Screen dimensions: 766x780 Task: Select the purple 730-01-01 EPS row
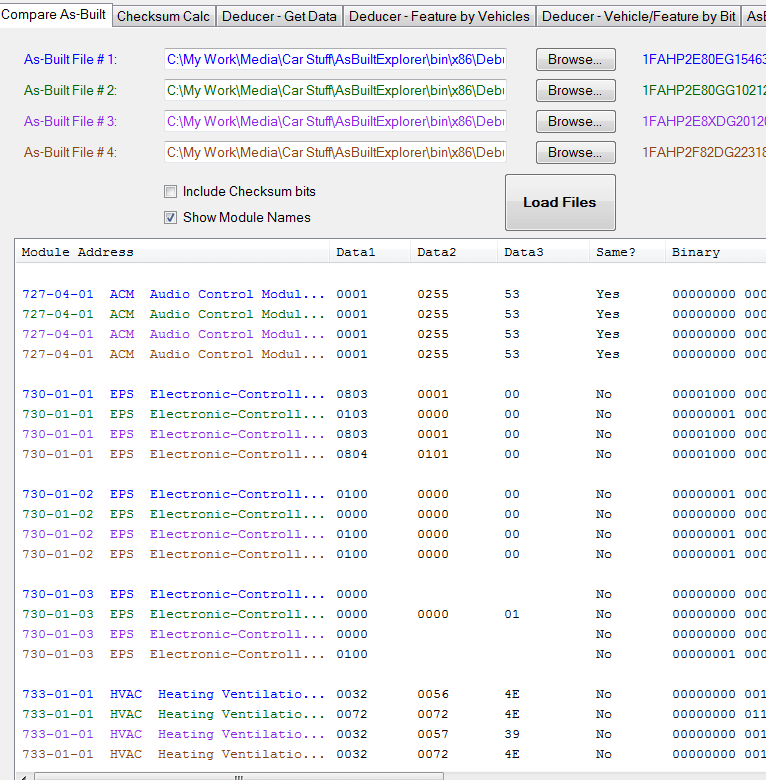click(x=393, y=434)
